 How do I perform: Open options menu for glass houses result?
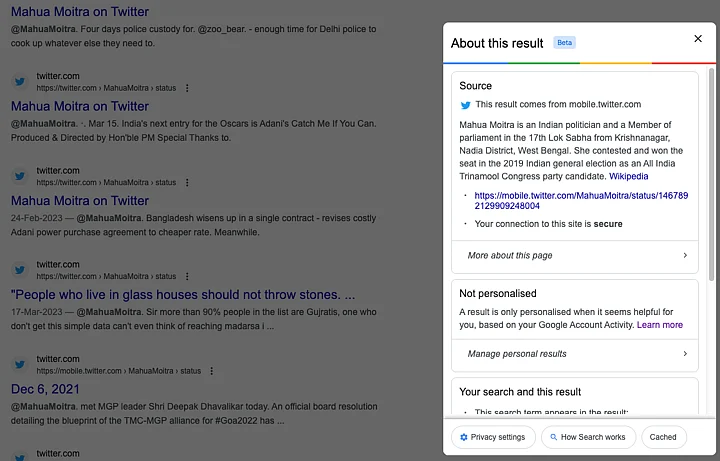[x=187, y=276]
